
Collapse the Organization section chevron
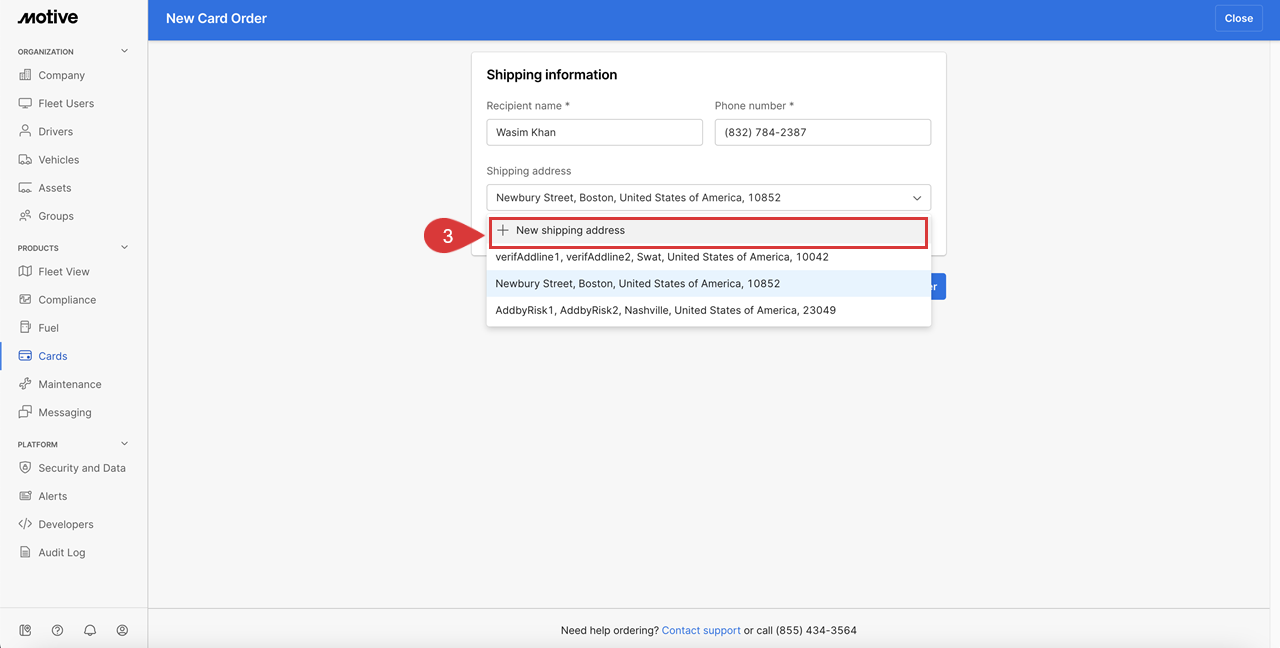[x=125, y=51]
